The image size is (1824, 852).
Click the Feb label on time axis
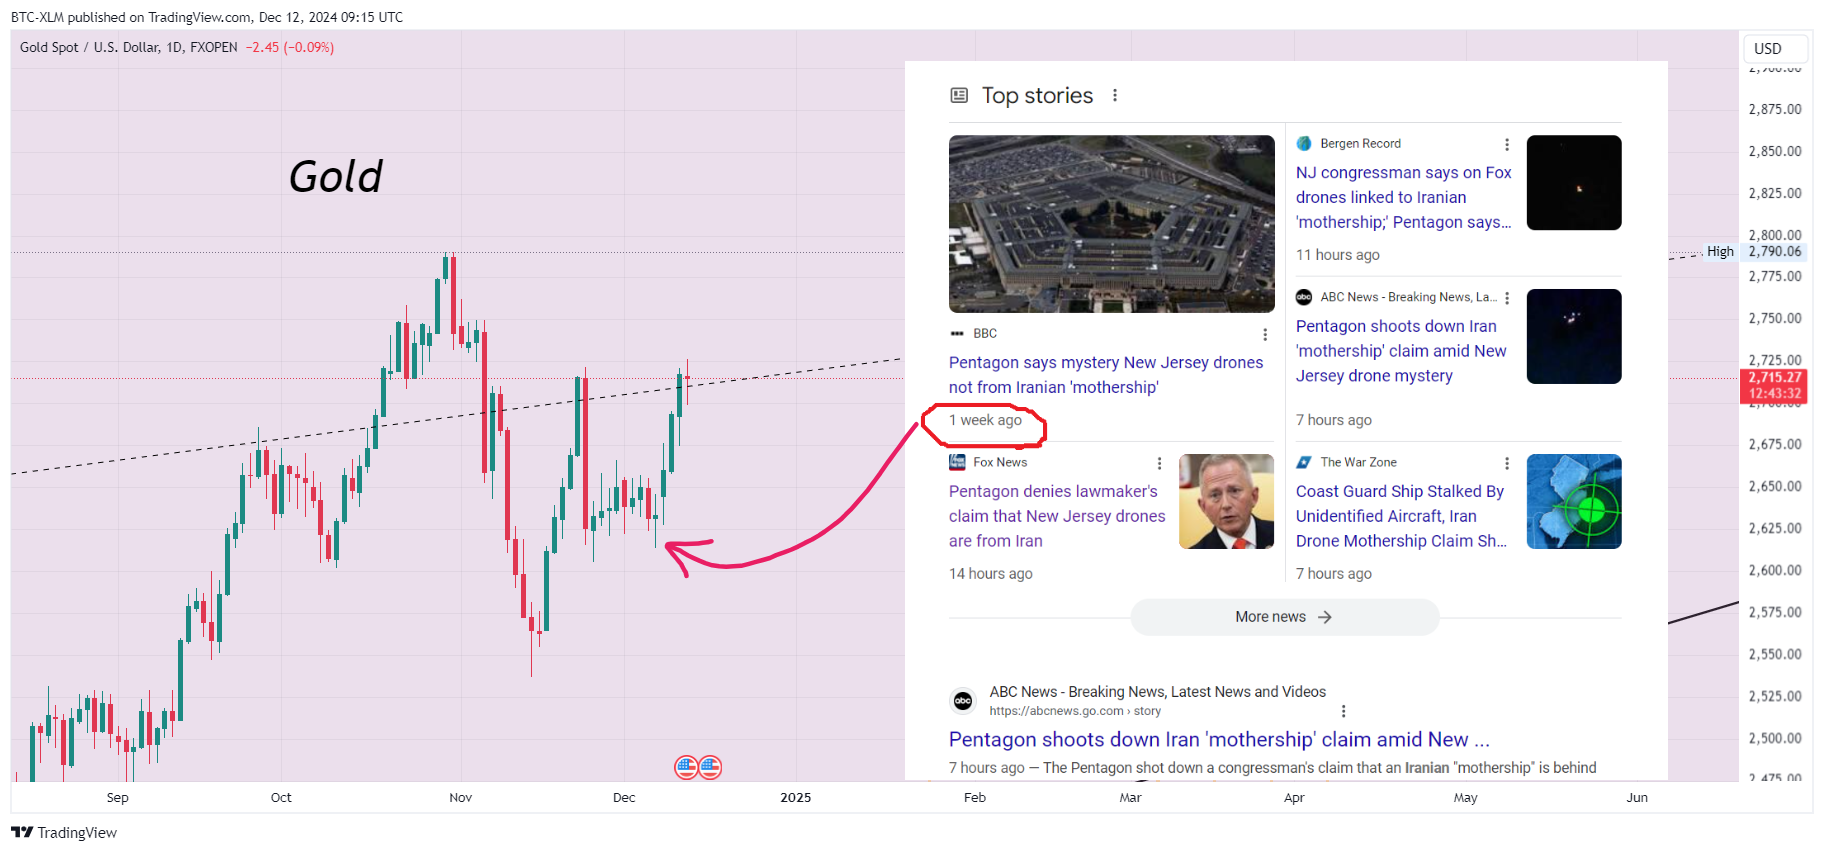pyautogui.click(x=975, y=797)
